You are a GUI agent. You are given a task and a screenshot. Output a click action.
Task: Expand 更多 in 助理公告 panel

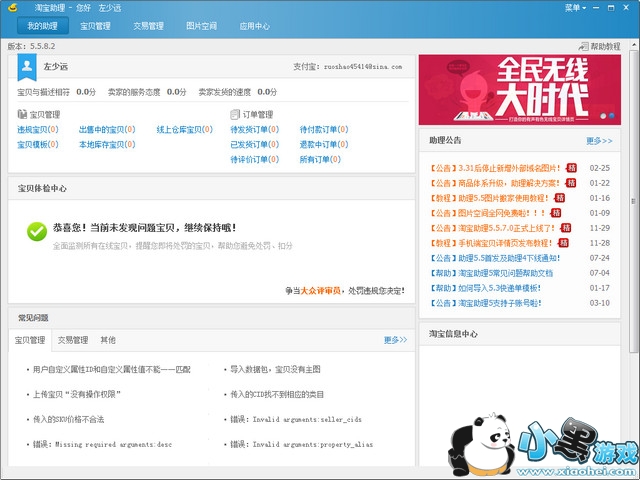click(598, 141)
